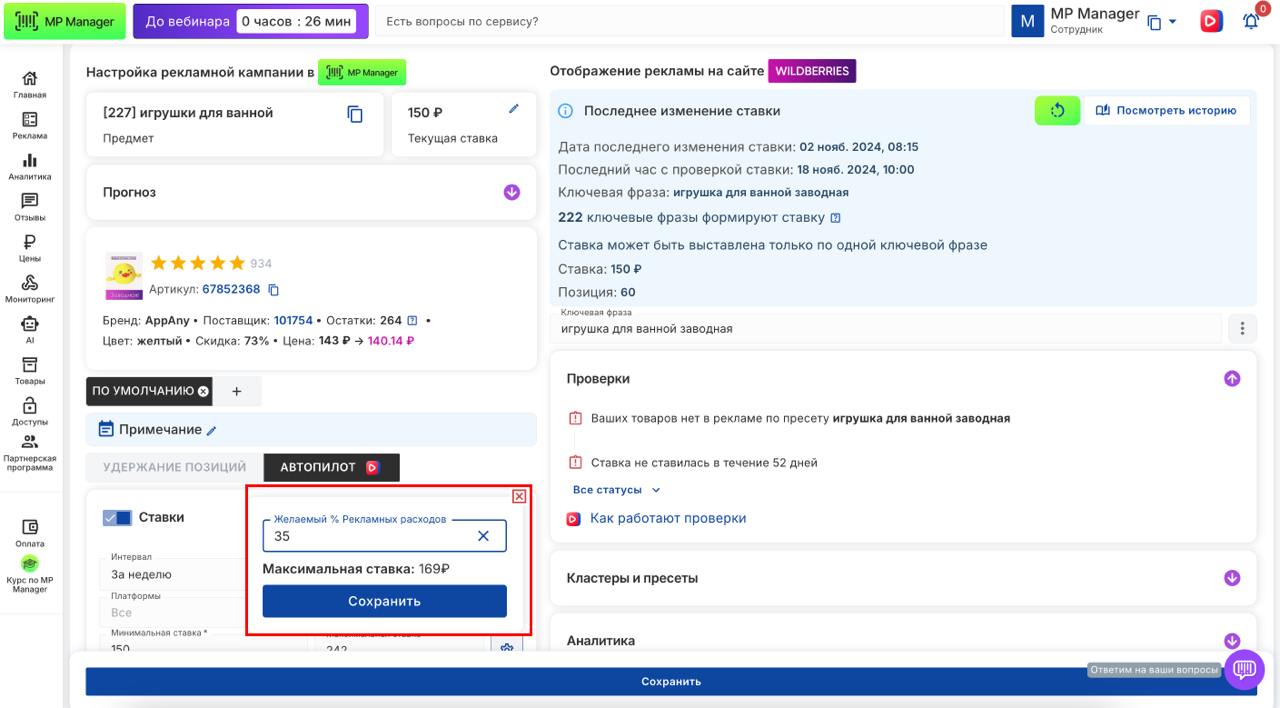Click the green refresh bid icon
1280x708 pixels.
click(x=1057, y=111)
